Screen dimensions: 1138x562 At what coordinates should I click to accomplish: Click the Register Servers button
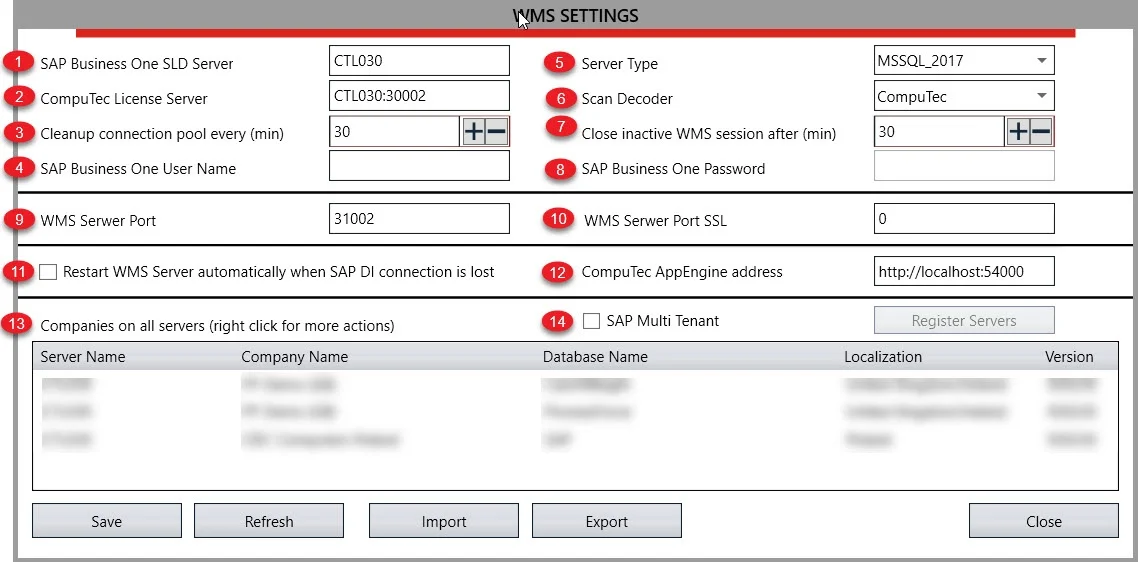coord(964,321)
